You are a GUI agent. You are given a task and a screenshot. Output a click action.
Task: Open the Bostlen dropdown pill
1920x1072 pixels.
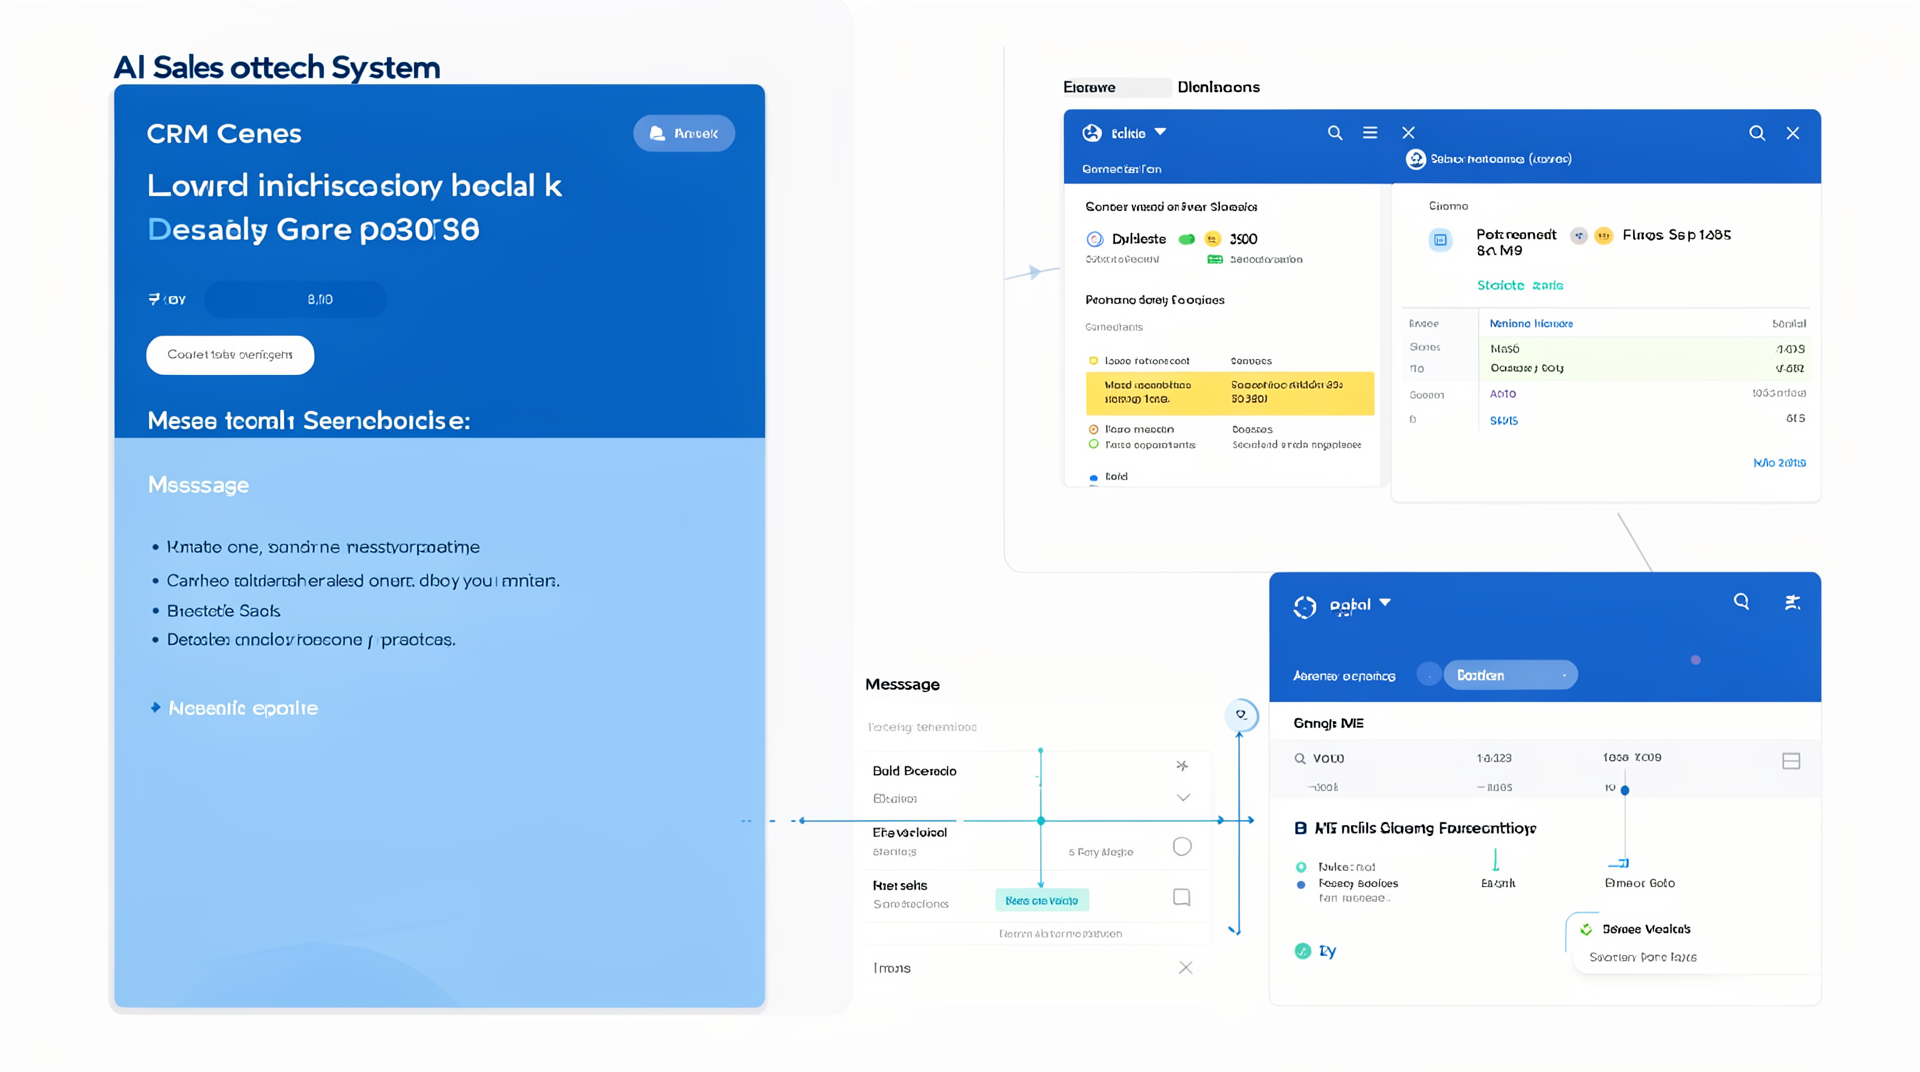(x=1510, y=675)
